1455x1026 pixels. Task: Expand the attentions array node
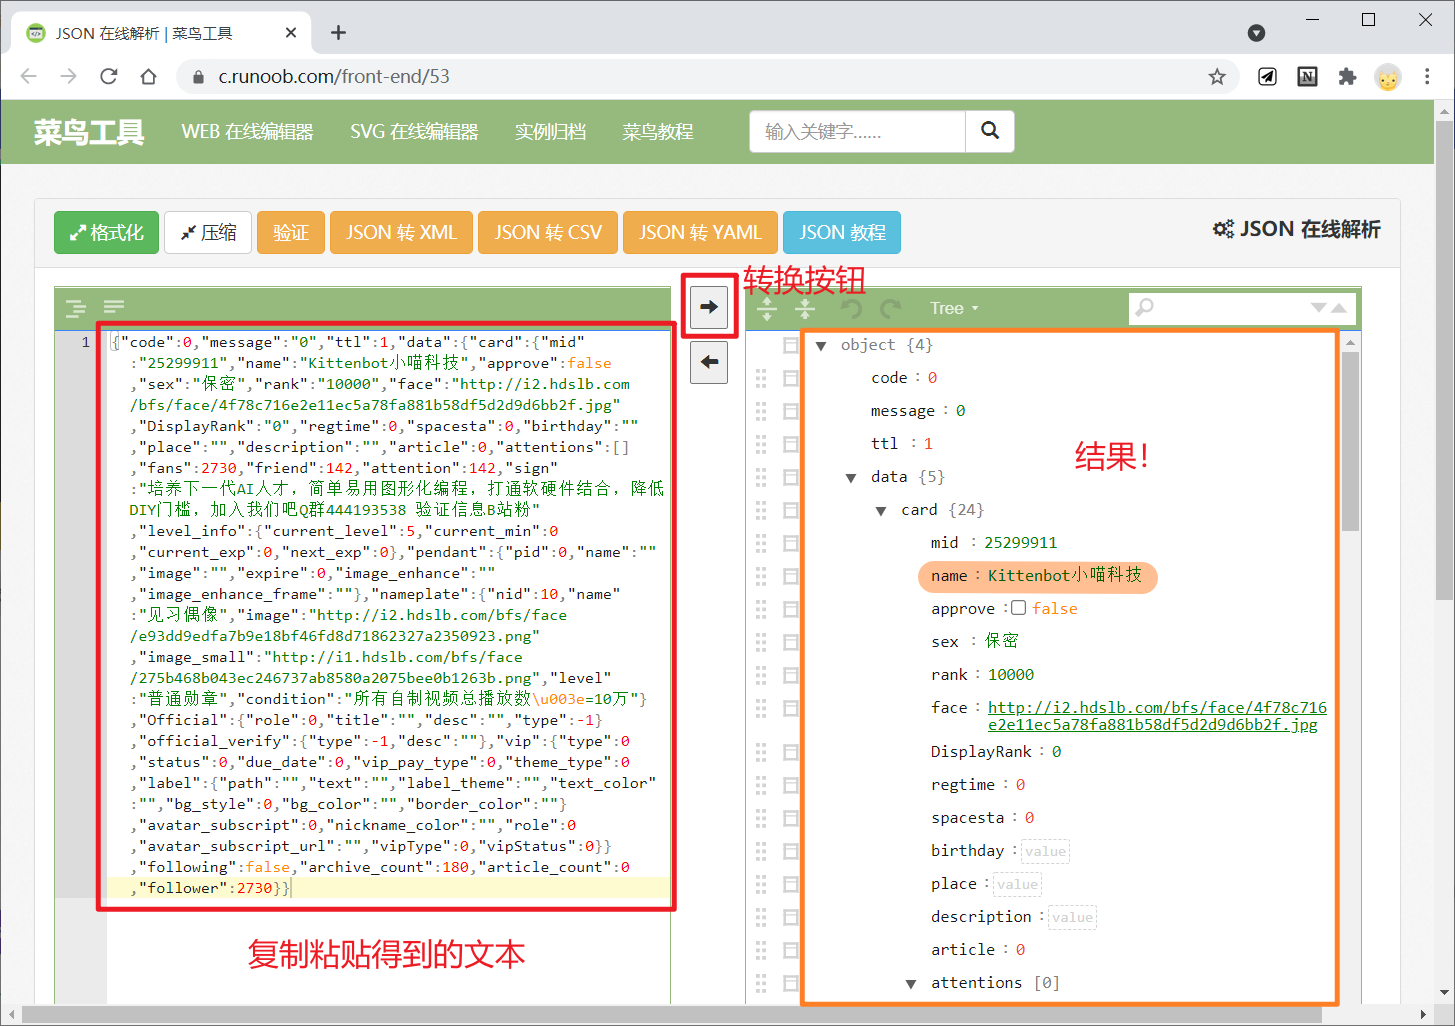pyautogui.click(x=911, y=984)
